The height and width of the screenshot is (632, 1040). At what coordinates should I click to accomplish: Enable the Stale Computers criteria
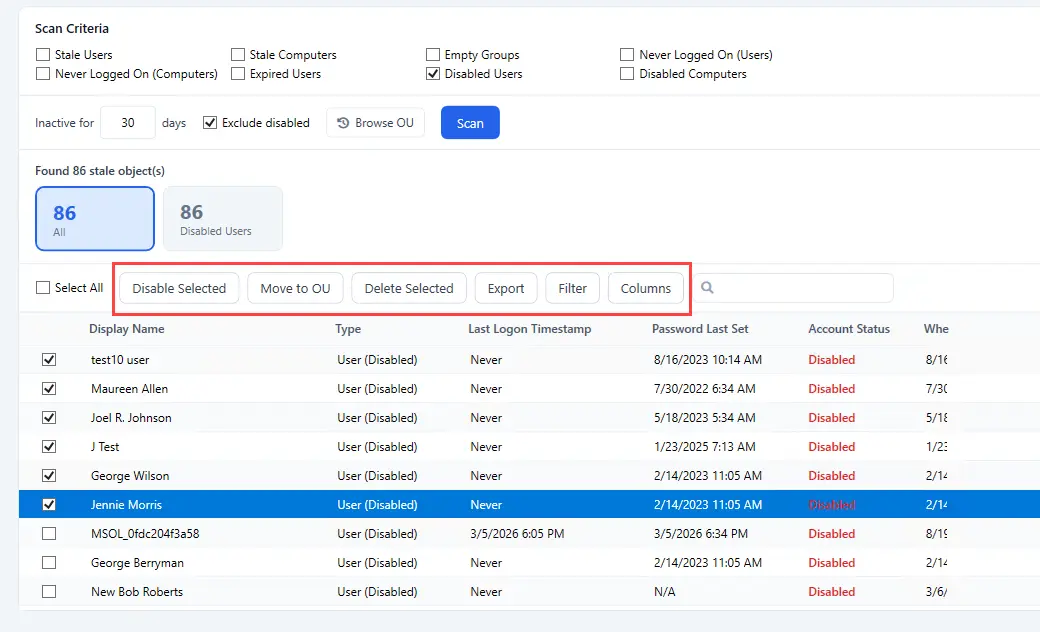coord(238,54)
